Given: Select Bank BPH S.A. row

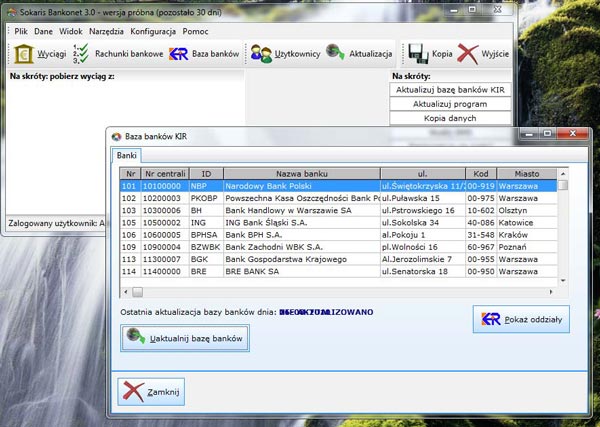Looking at the screenshot, I should [x=339, y=235].
